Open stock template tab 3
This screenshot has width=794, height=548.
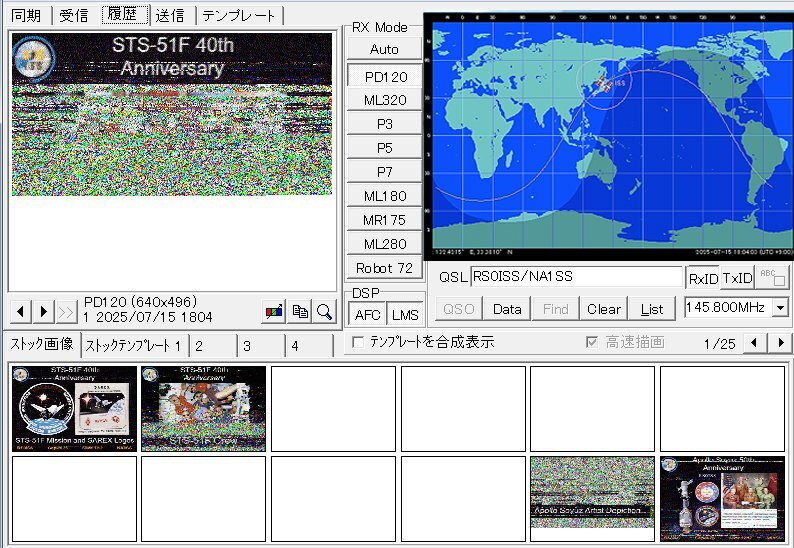(x=260, y=346)
